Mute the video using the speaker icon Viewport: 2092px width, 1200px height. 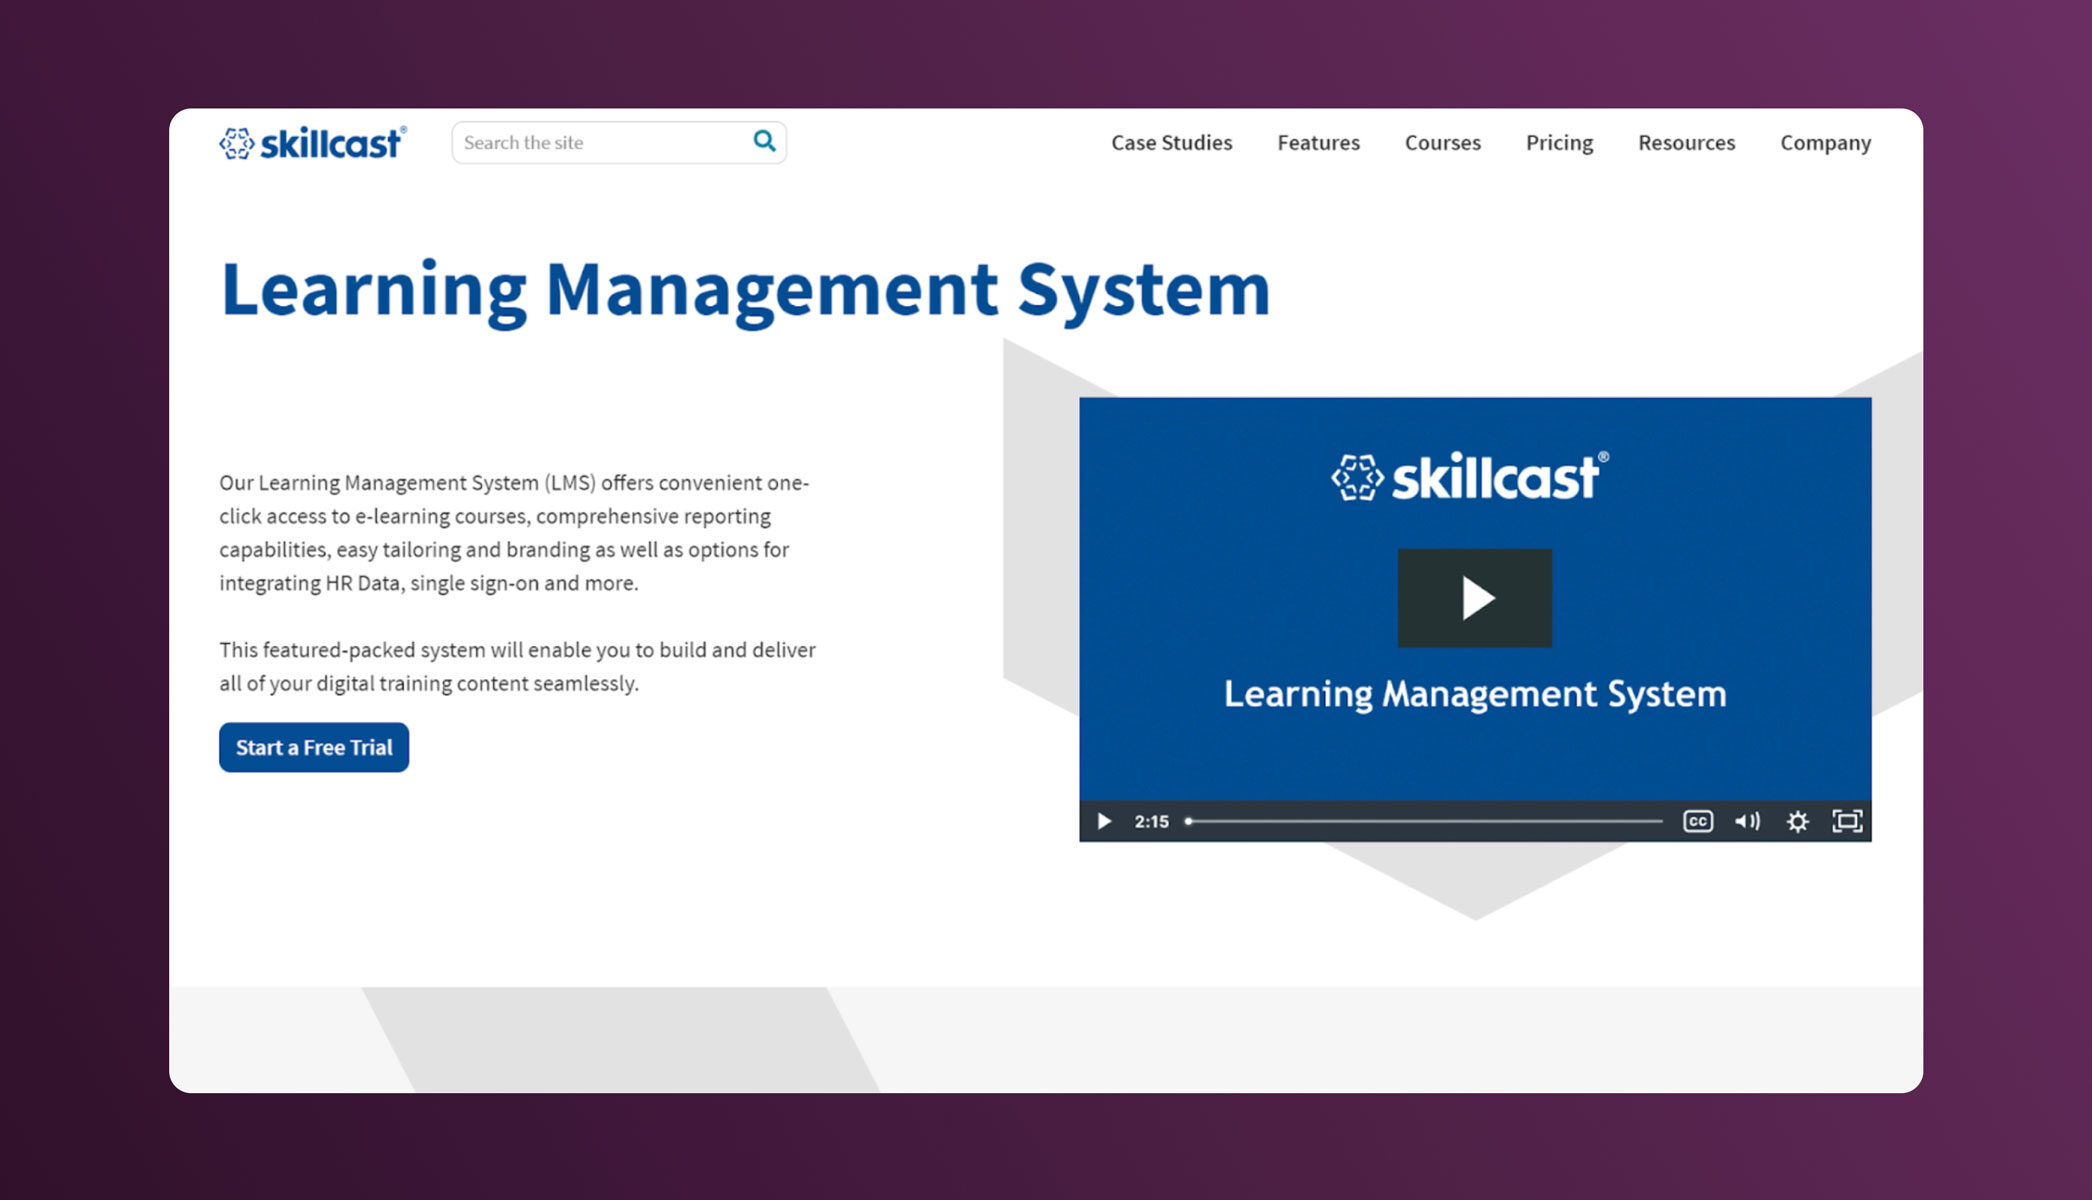(x=1747, y=821)
